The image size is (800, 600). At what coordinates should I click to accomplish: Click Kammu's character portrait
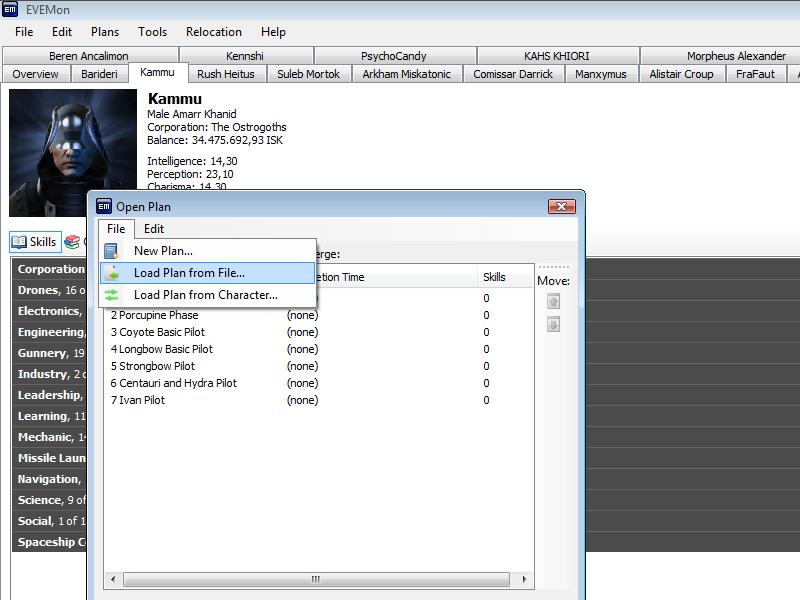pos(73,153)
